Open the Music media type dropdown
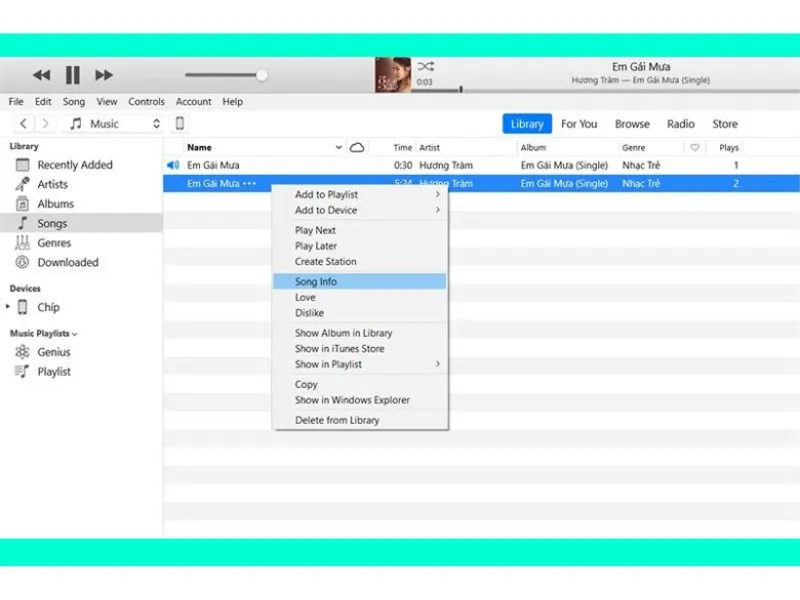The height and width of the screenshot is (600, 800). point(114,123)
